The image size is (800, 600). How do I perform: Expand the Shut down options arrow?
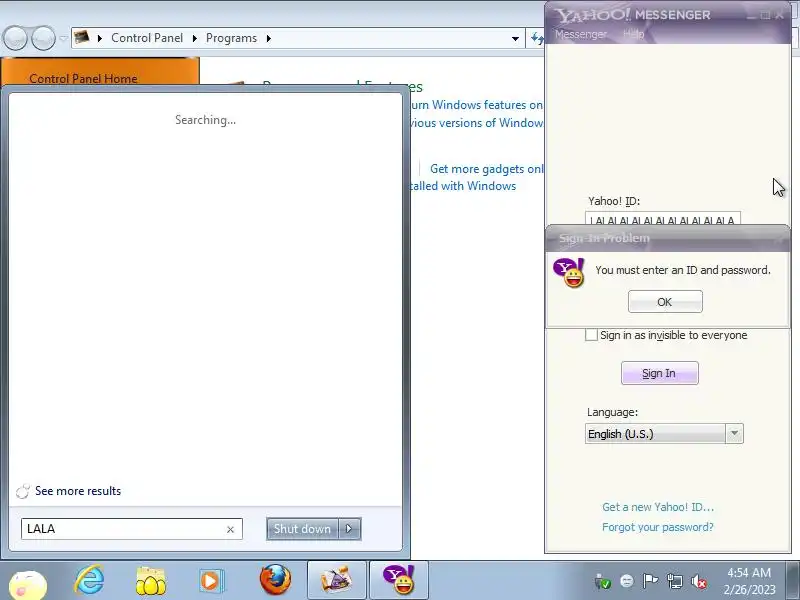pyautogui.click(x=349, y=529)
